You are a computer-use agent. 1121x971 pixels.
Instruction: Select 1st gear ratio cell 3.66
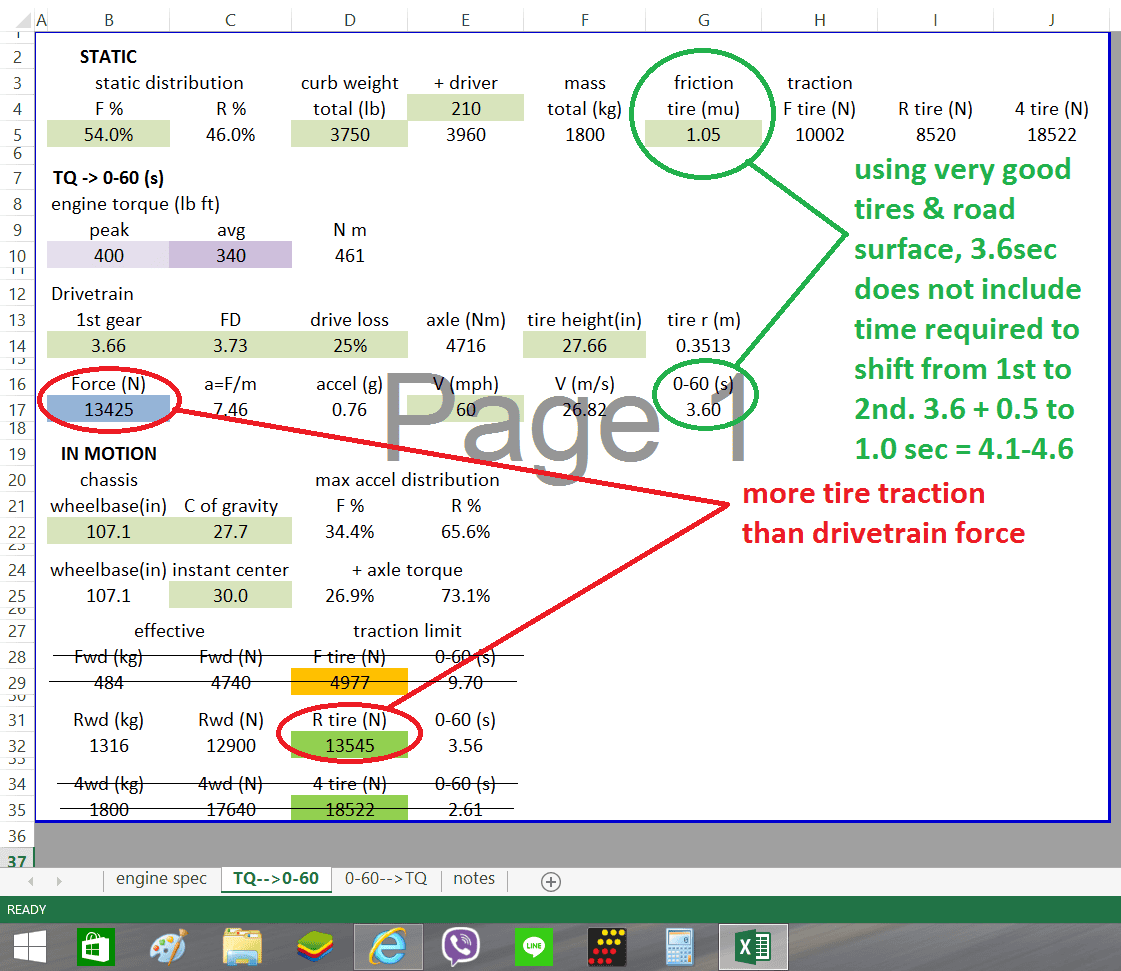click(109, 345)
